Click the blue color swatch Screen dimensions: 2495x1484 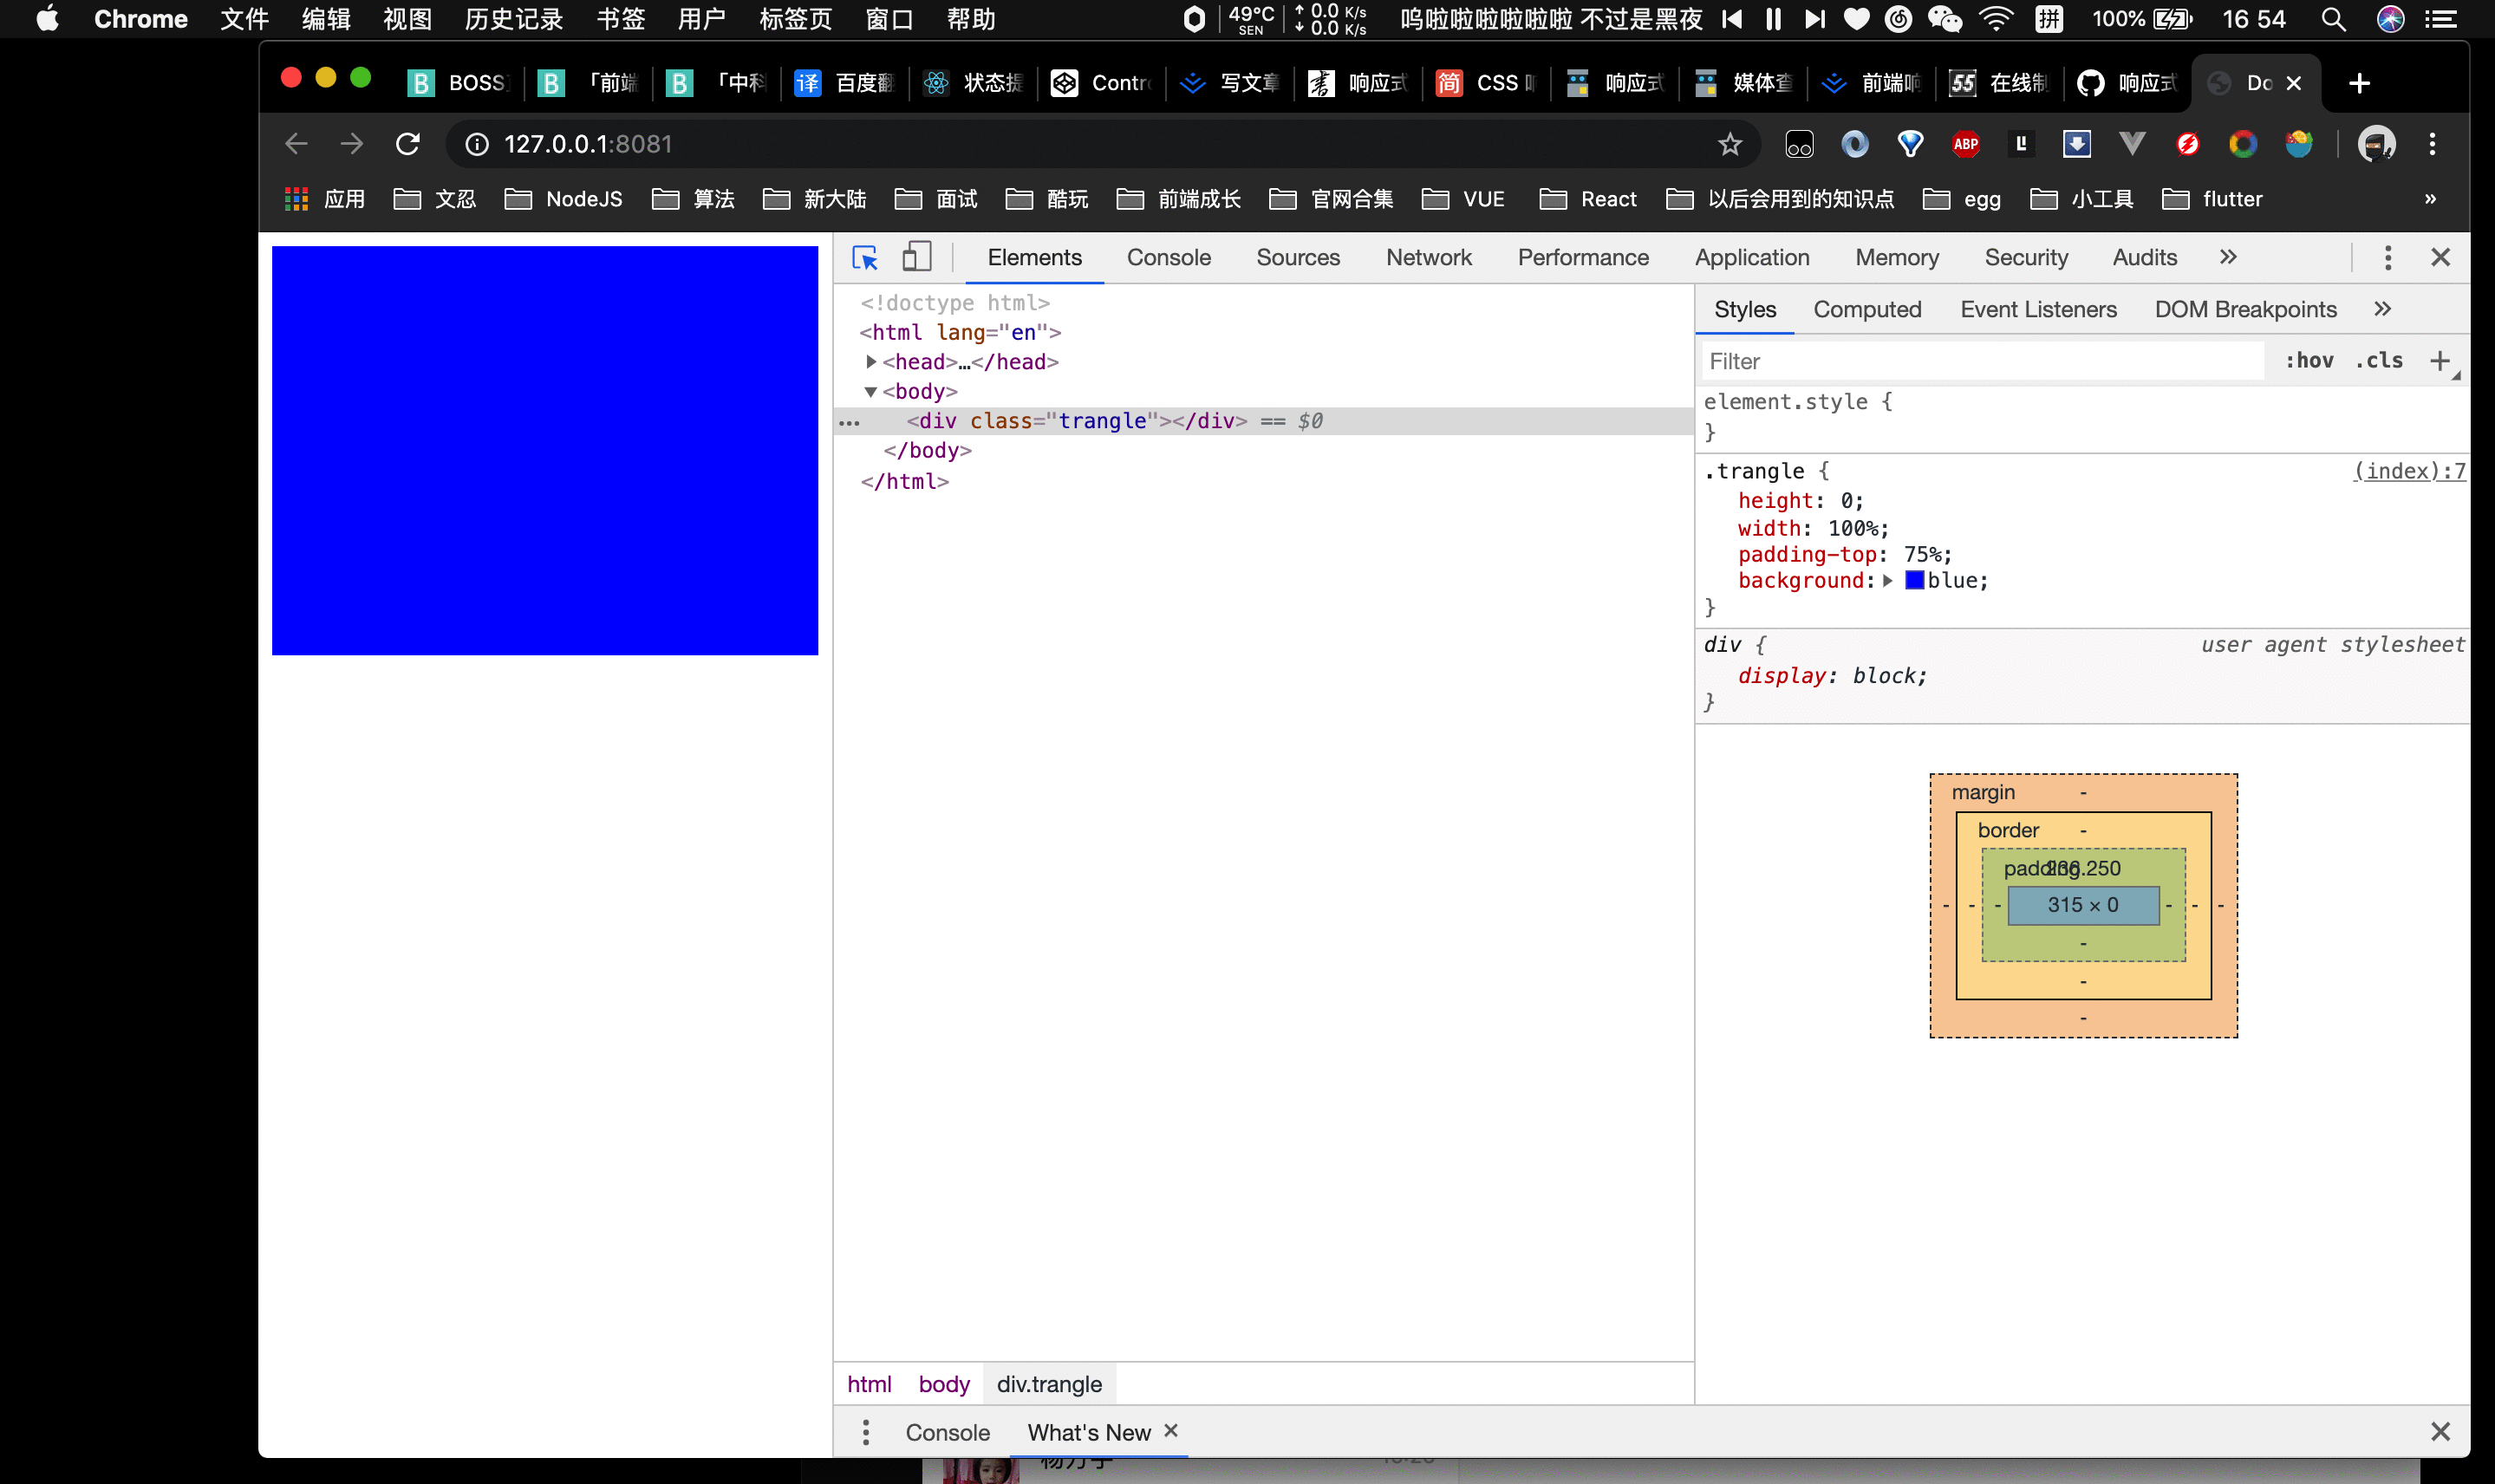pos(1914,581)
